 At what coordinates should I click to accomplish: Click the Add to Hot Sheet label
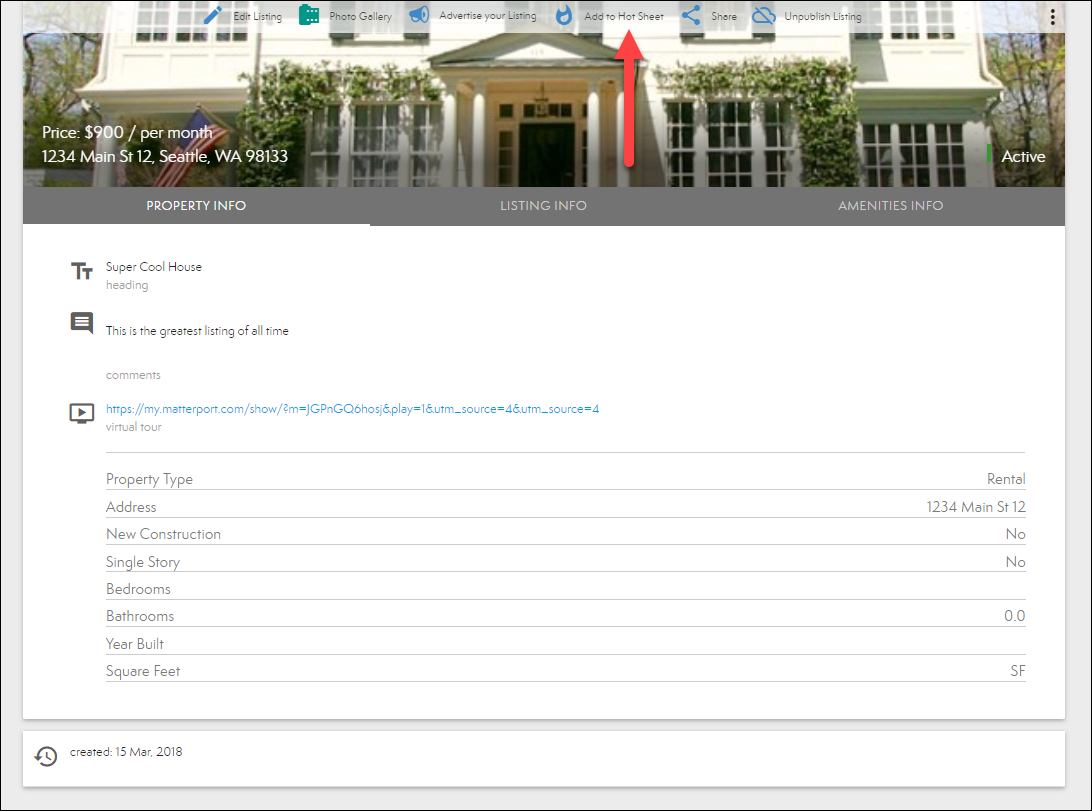pos(624,17)
